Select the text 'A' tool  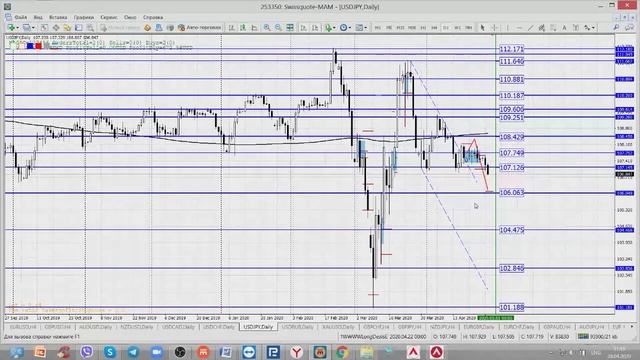pos(564,28)
